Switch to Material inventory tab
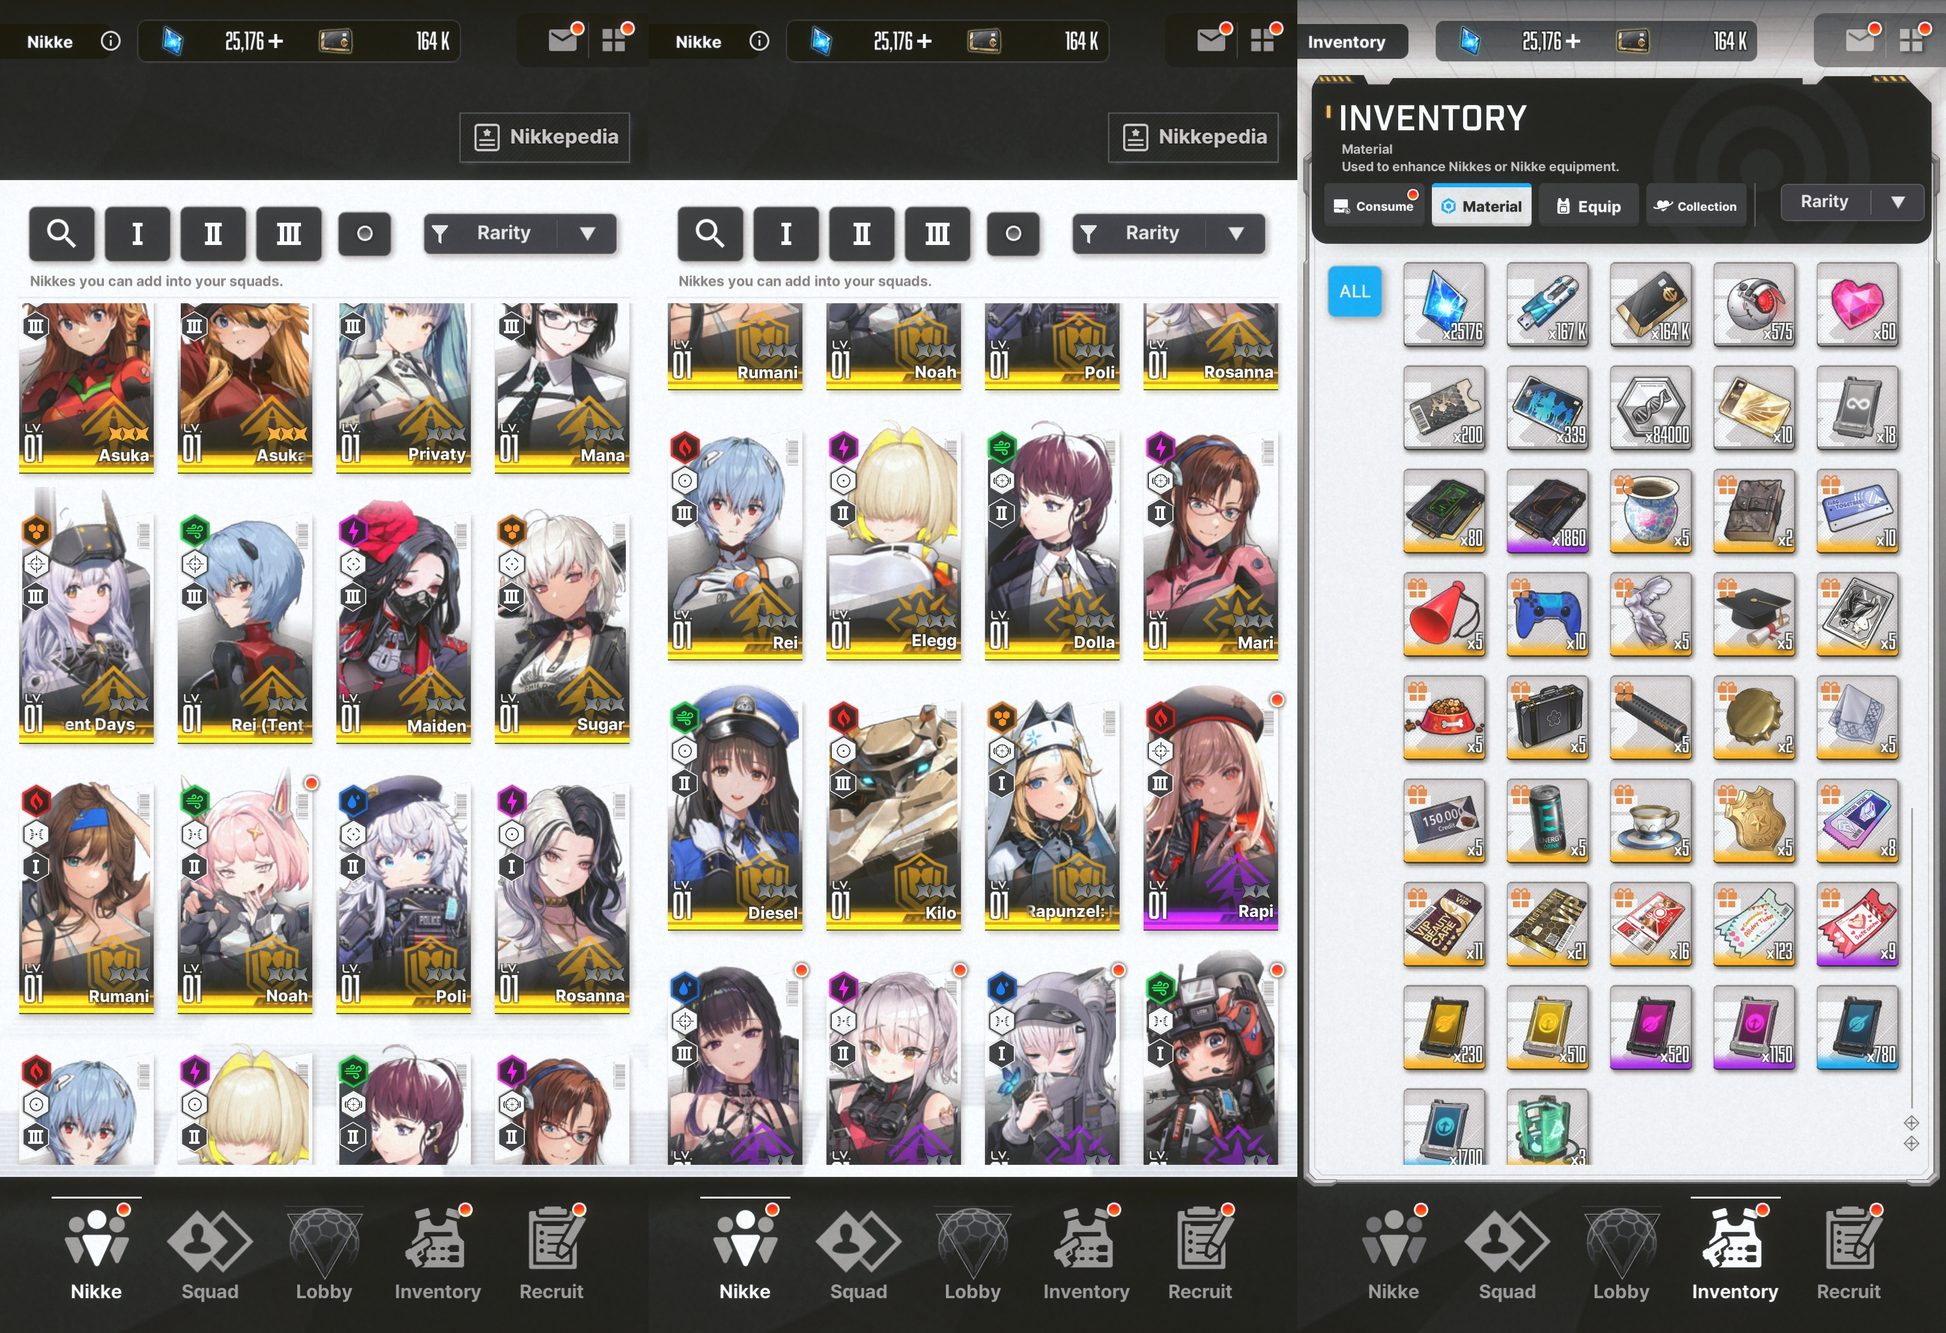This screenshot has width=1946, height=1333. pos(1482,206)
